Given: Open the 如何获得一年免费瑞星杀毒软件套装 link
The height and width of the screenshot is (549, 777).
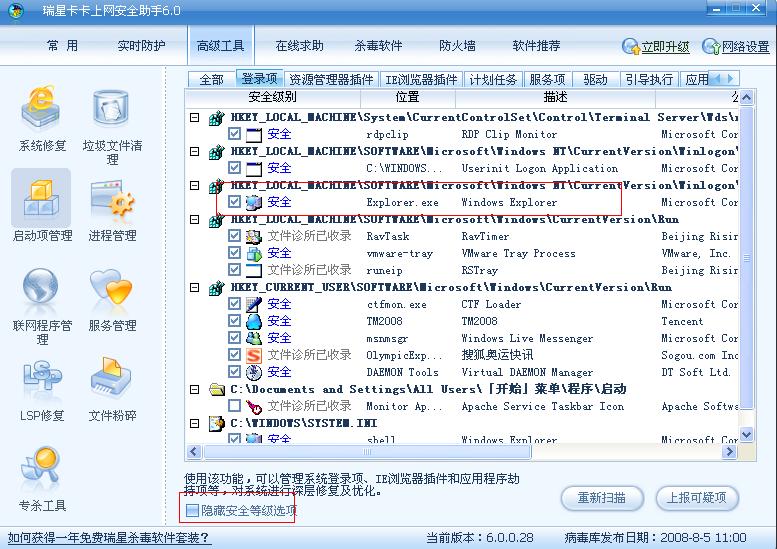Looking at the screenshot, I should pyautogui.click(x=109, y=538).
